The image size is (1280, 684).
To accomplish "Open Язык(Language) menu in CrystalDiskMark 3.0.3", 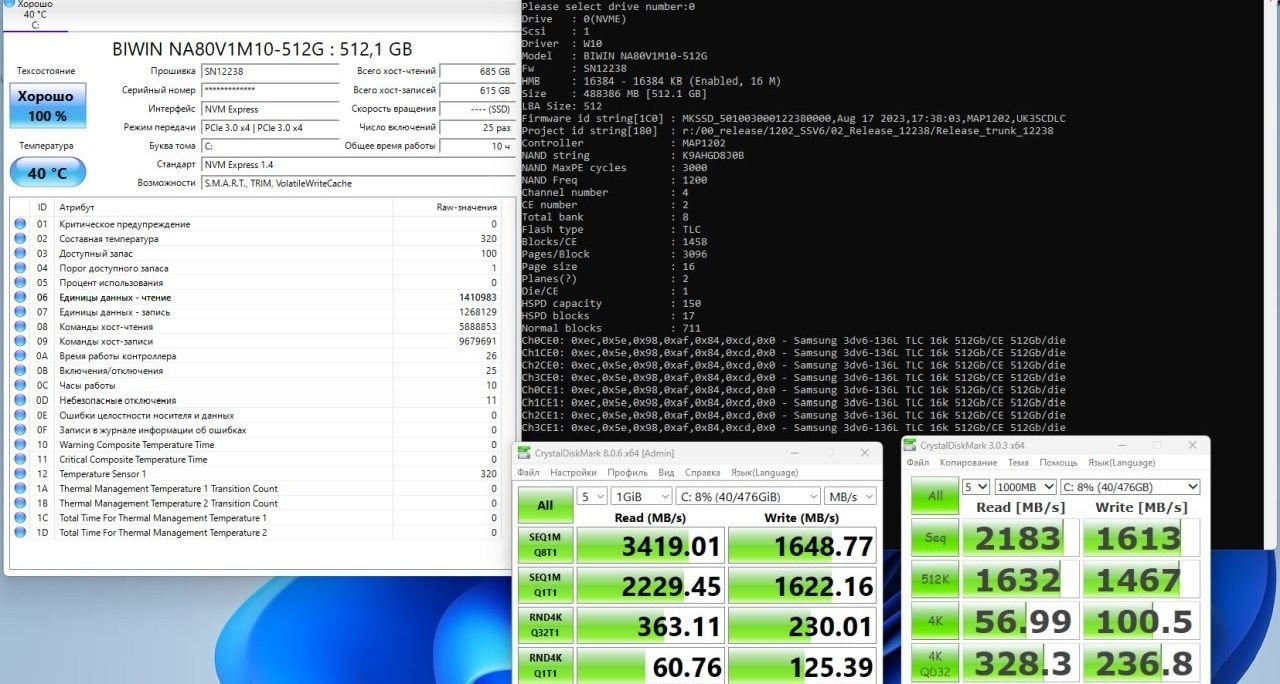I will tap(1121, 463).
